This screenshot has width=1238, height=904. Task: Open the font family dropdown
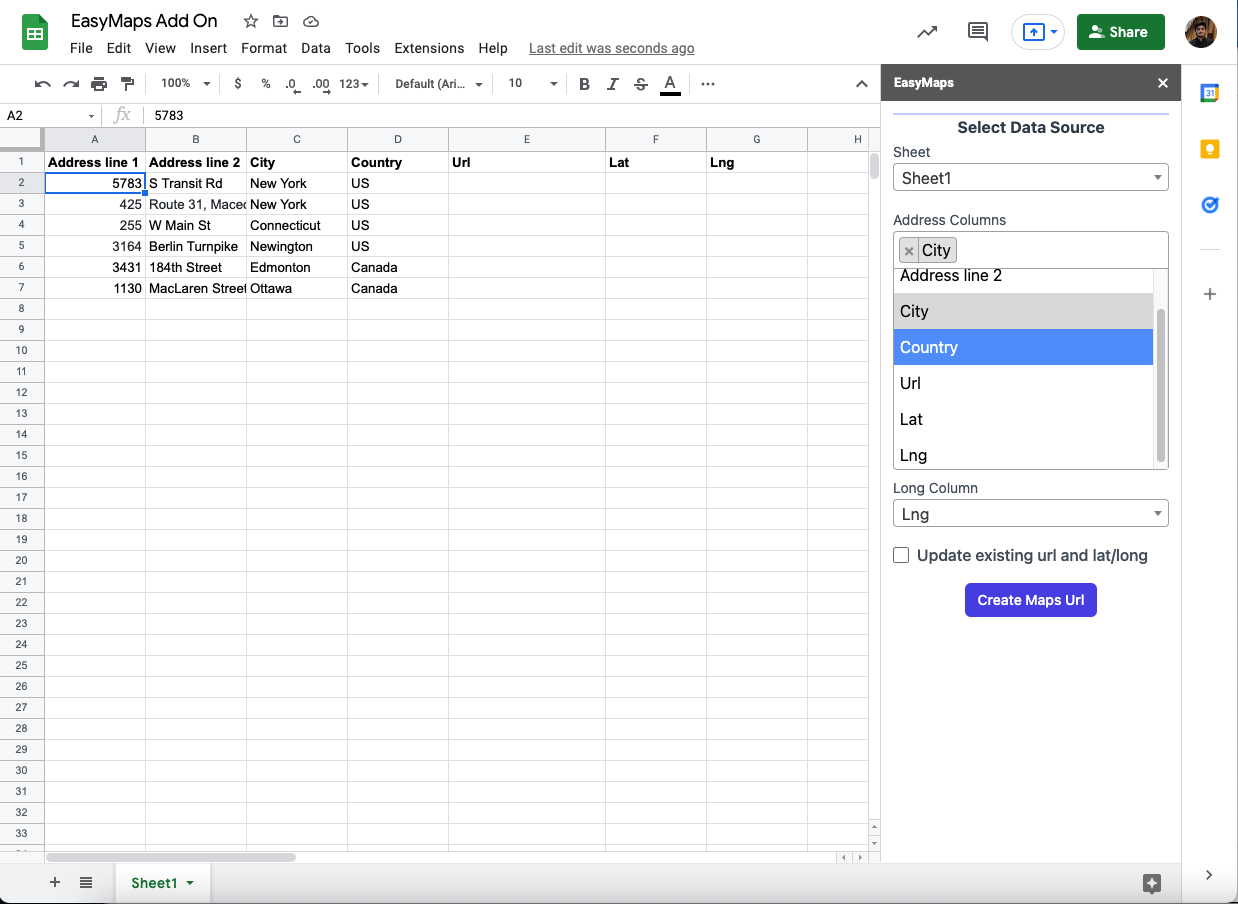[x=439, y=84]
